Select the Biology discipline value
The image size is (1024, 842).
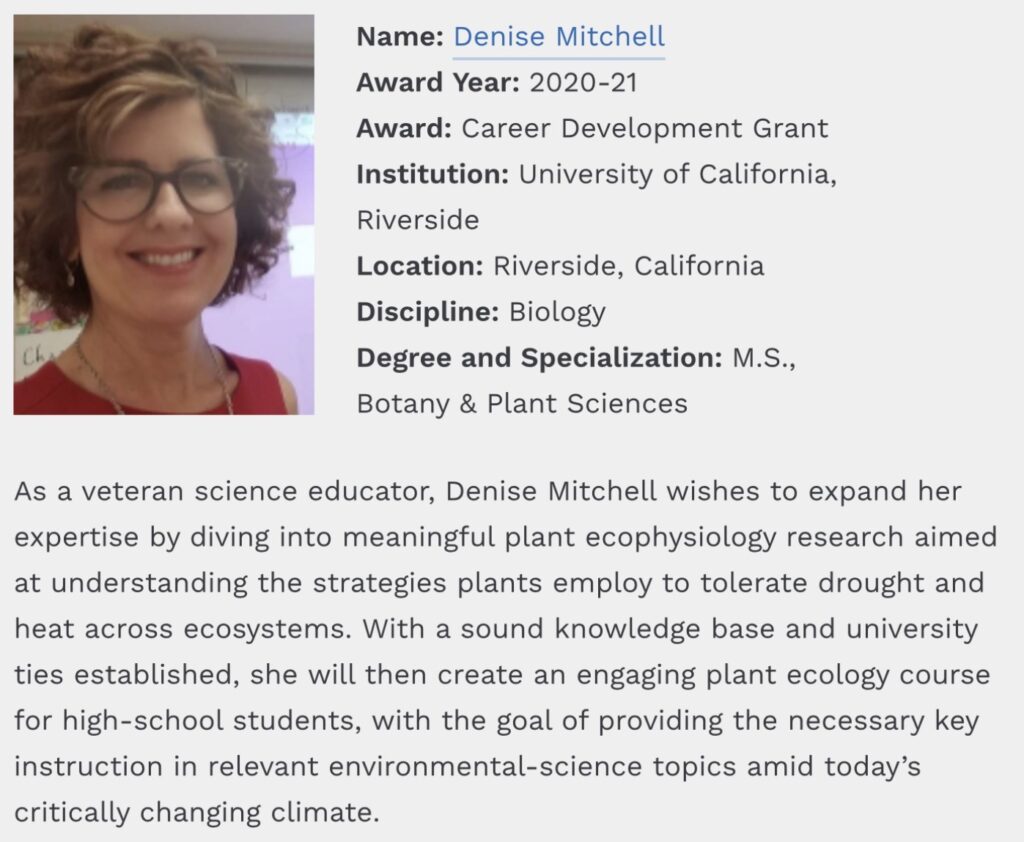(x=557, y=312)
